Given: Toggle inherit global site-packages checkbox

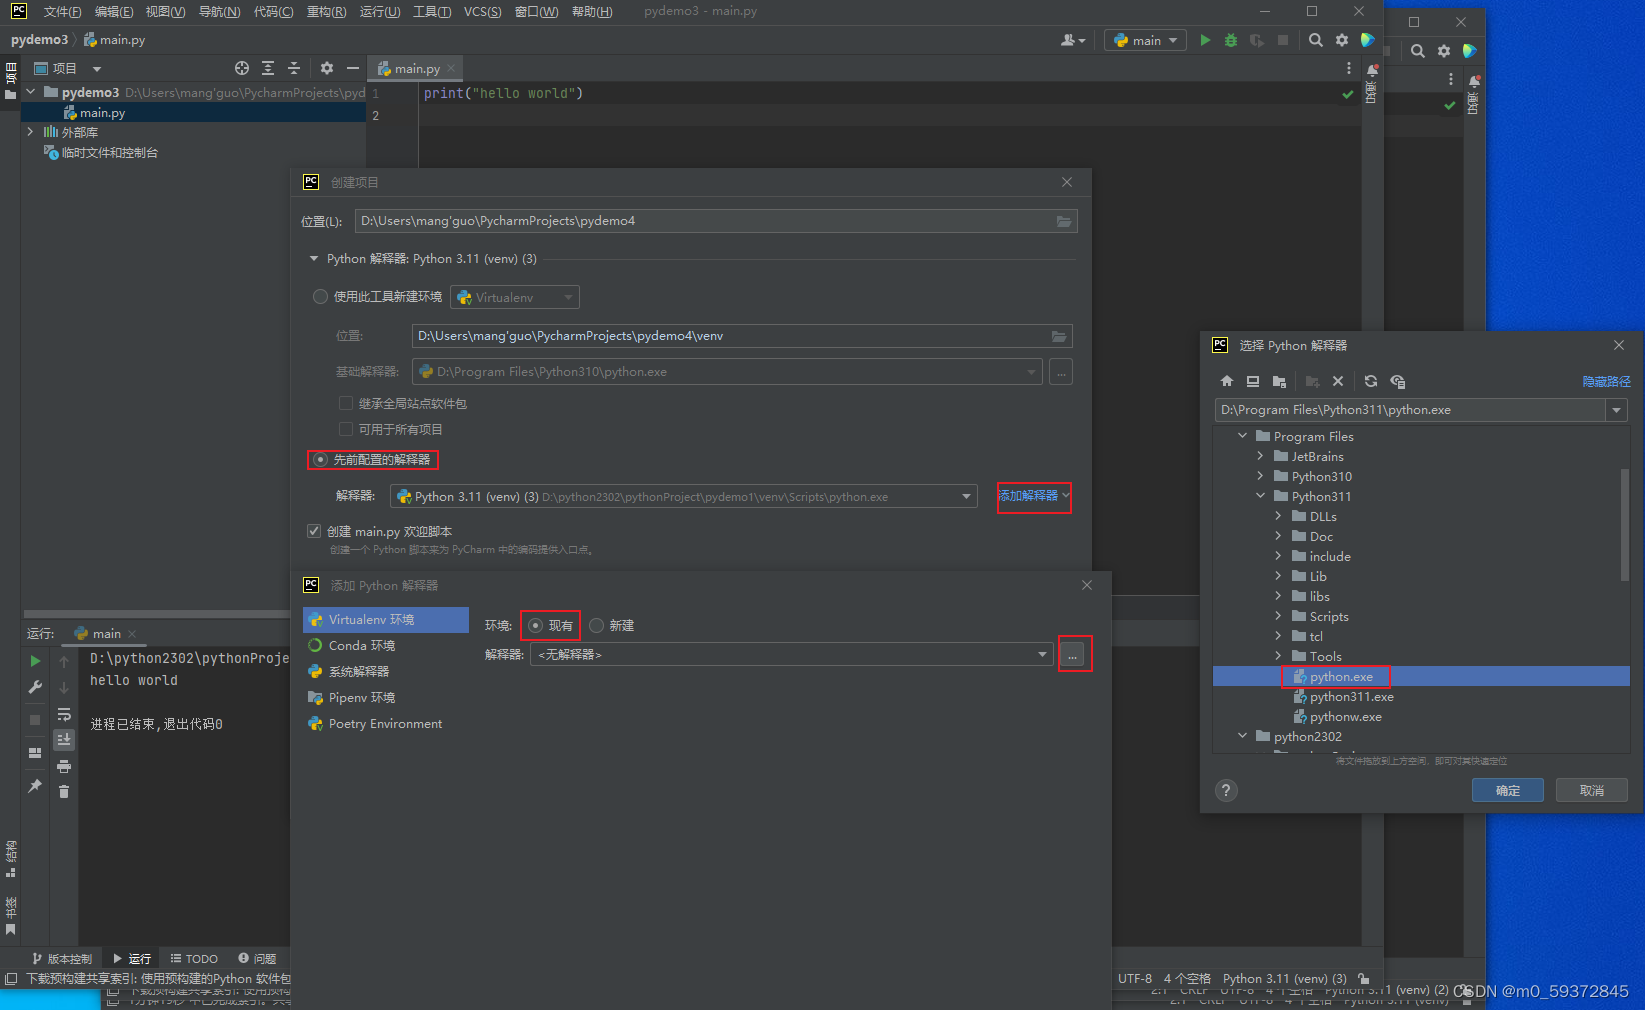Looking at the screenshot, I should pos(346,403).
